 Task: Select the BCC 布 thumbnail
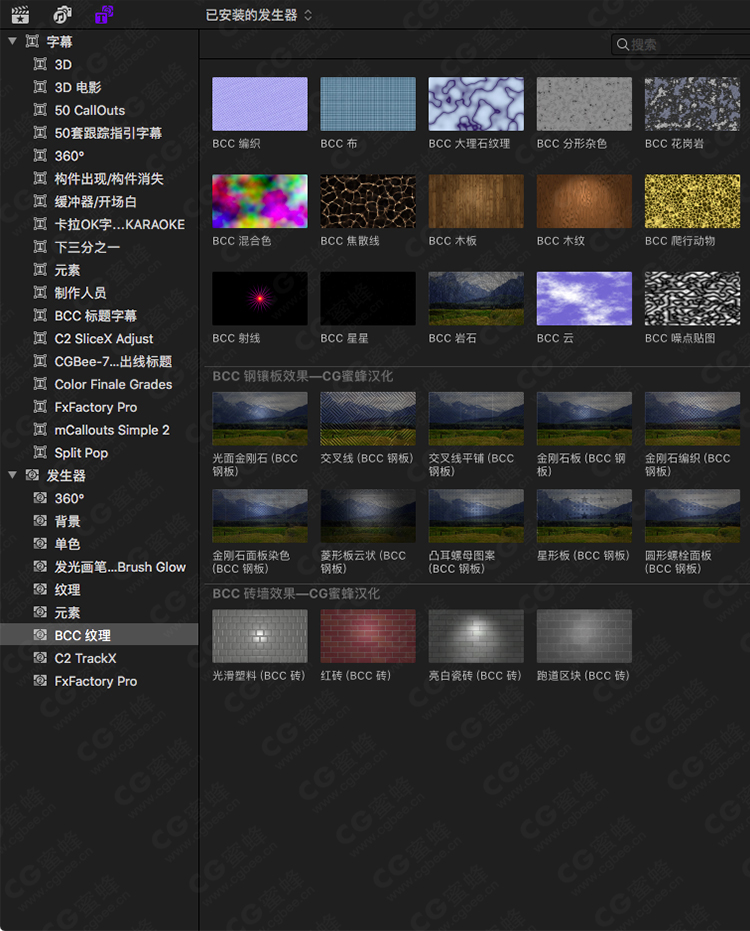click(x=368, y=104)
